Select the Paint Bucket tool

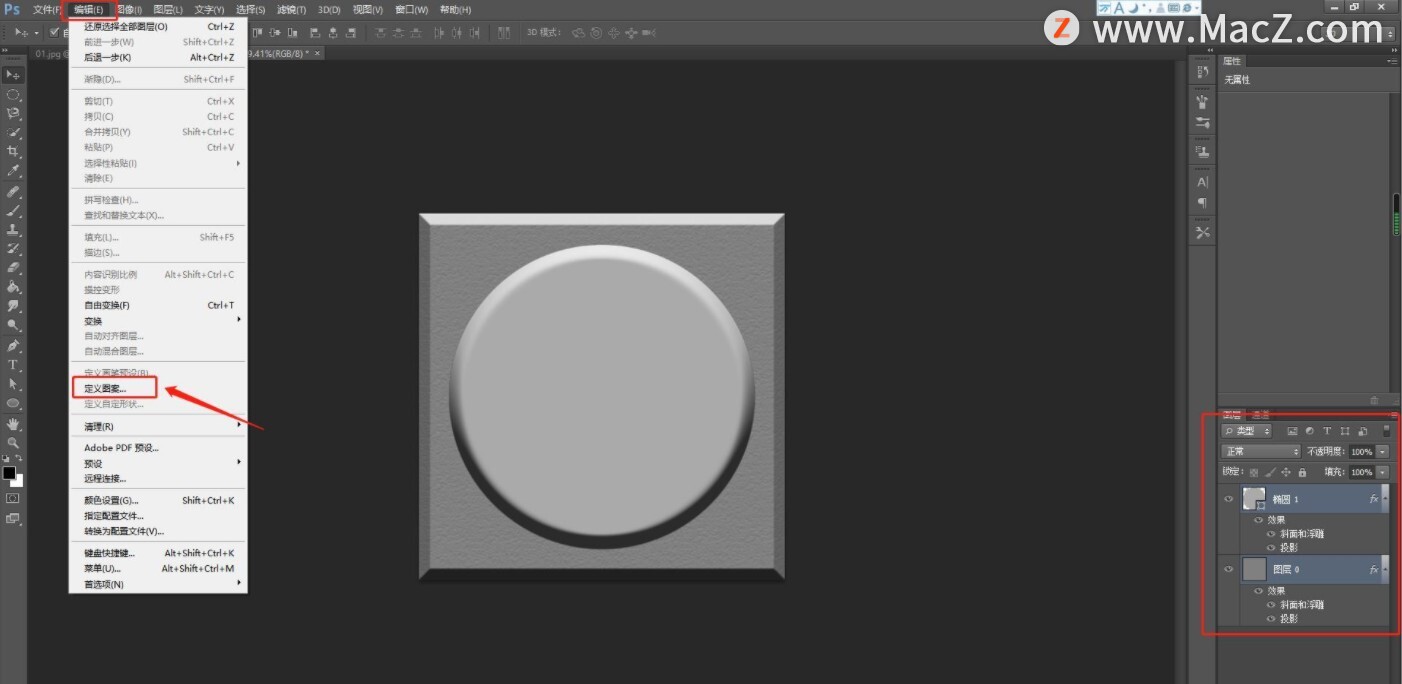coord(13,286)
